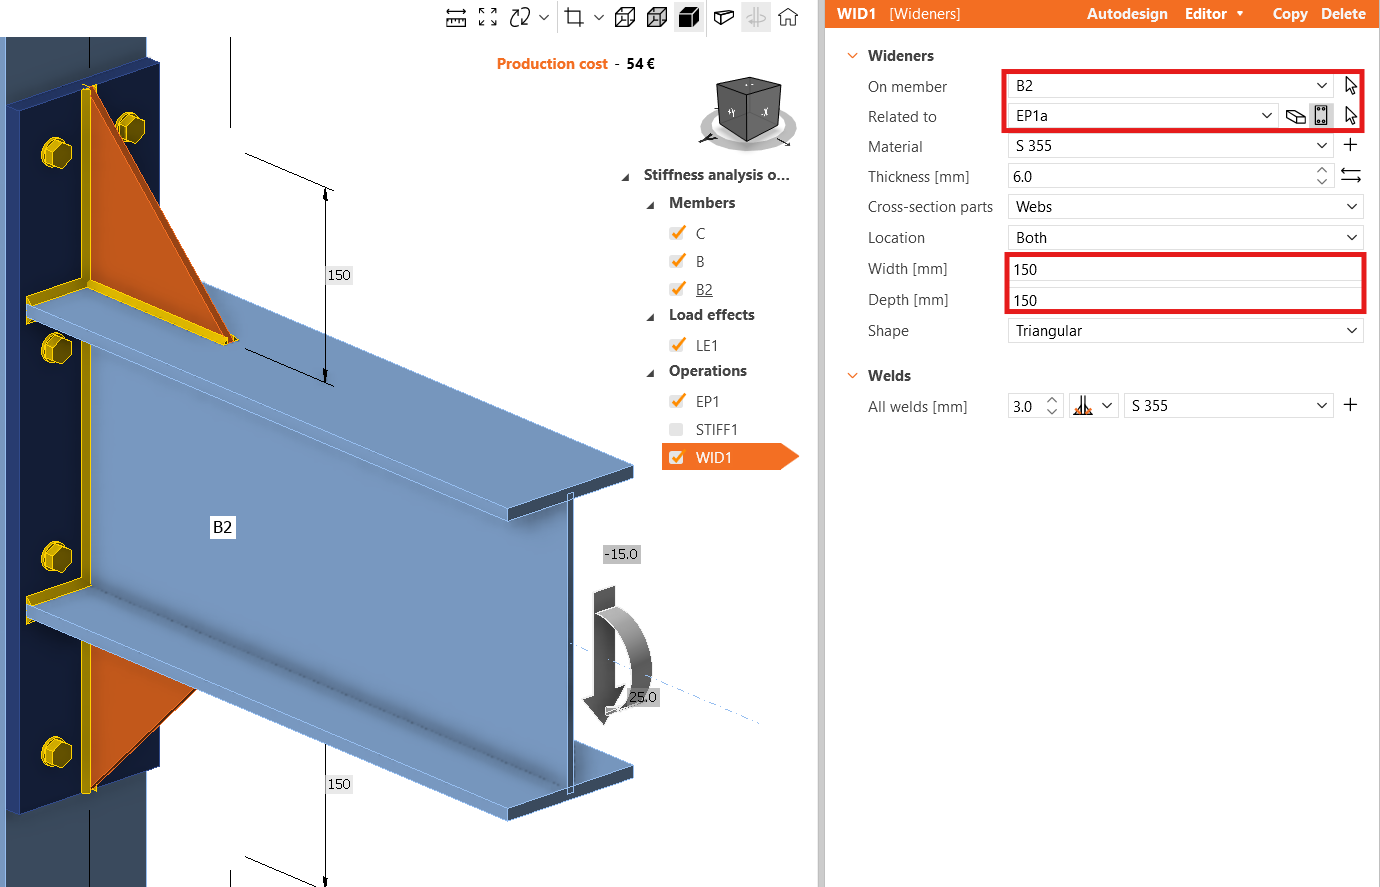Uncheck the EP1 operation checkbox
Screen dimensions: 1380x887
click(x=676, y=402)
